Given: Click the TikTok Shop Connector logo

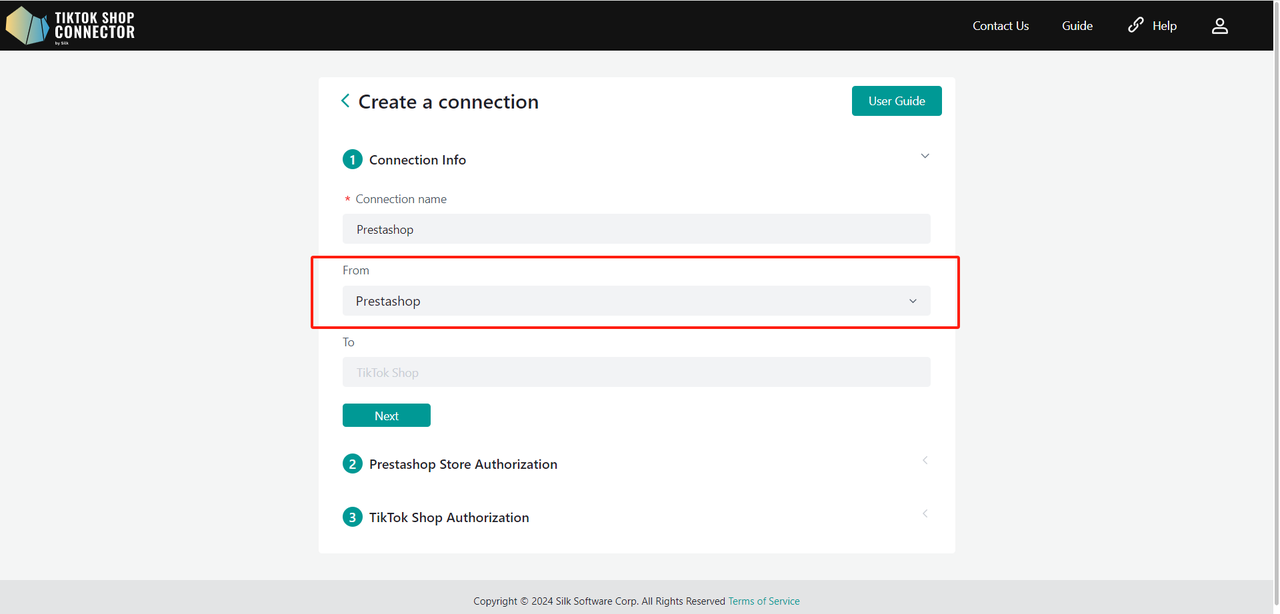Looking at the screenshot, I should [70, 26].
